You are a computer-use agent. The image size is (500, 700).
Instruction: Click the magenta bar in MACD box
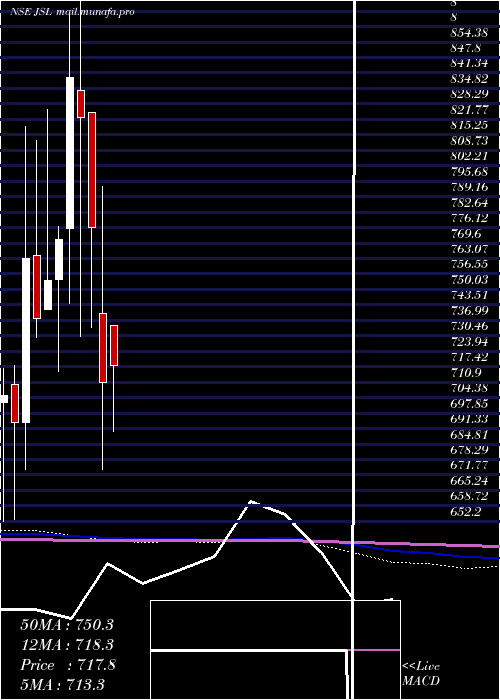click(x=373, y=650)
